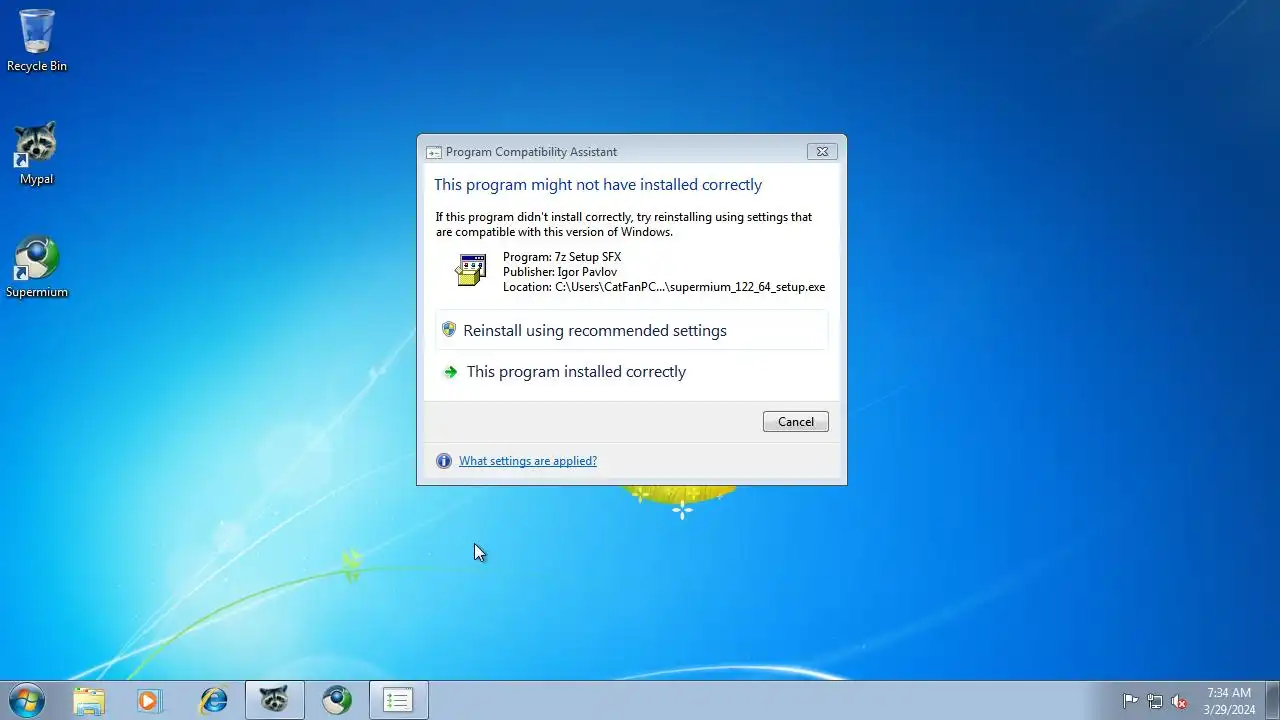The width and height of the screenshot is (1280, 720).
Task: Open the network tray icon
Action: click(1155, 701)
